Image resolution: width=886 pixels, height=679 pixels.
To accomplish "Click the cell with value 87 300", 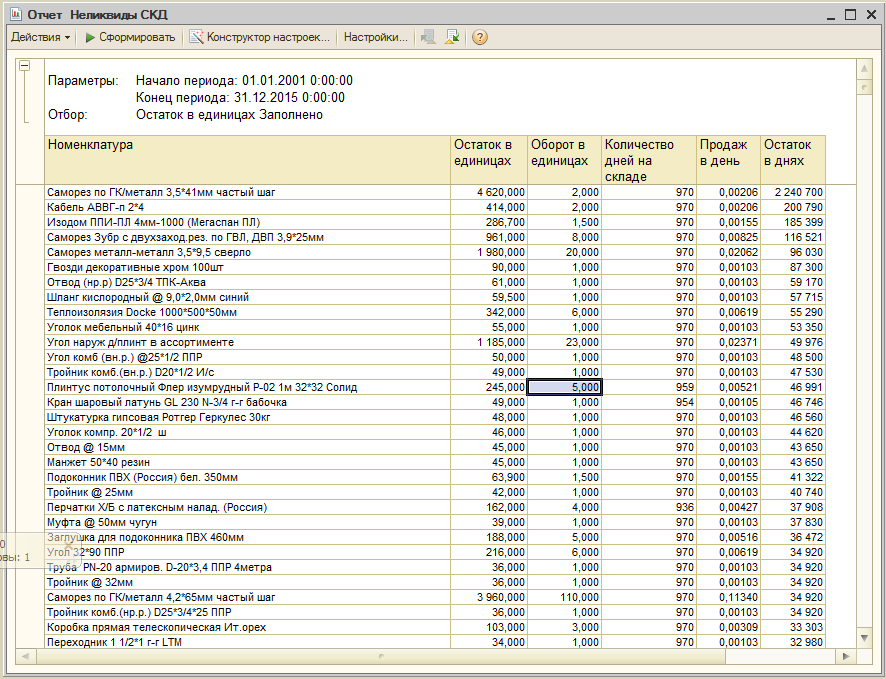I will 793,267.
